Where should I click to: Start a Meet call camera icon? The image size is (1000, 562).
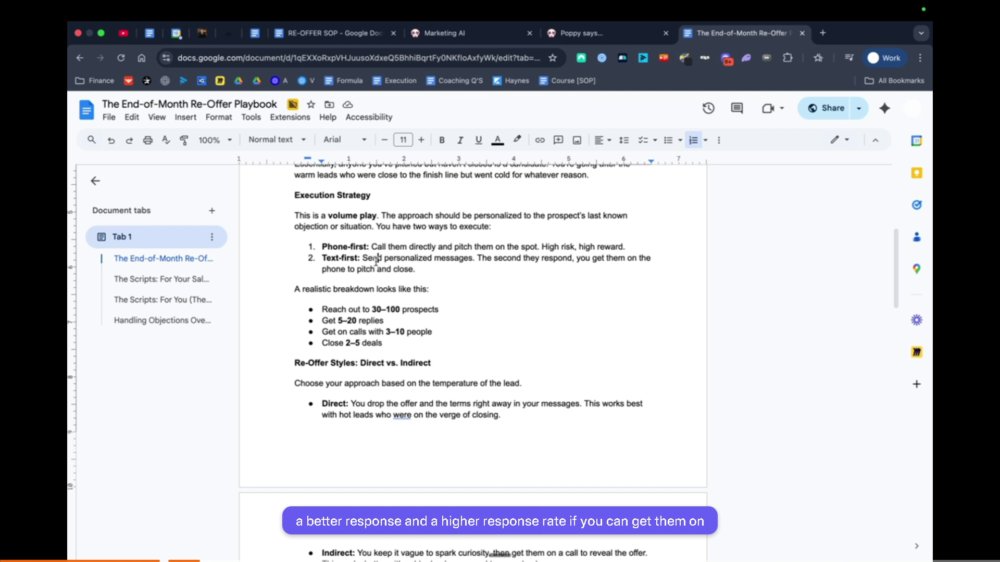(768, 108)
